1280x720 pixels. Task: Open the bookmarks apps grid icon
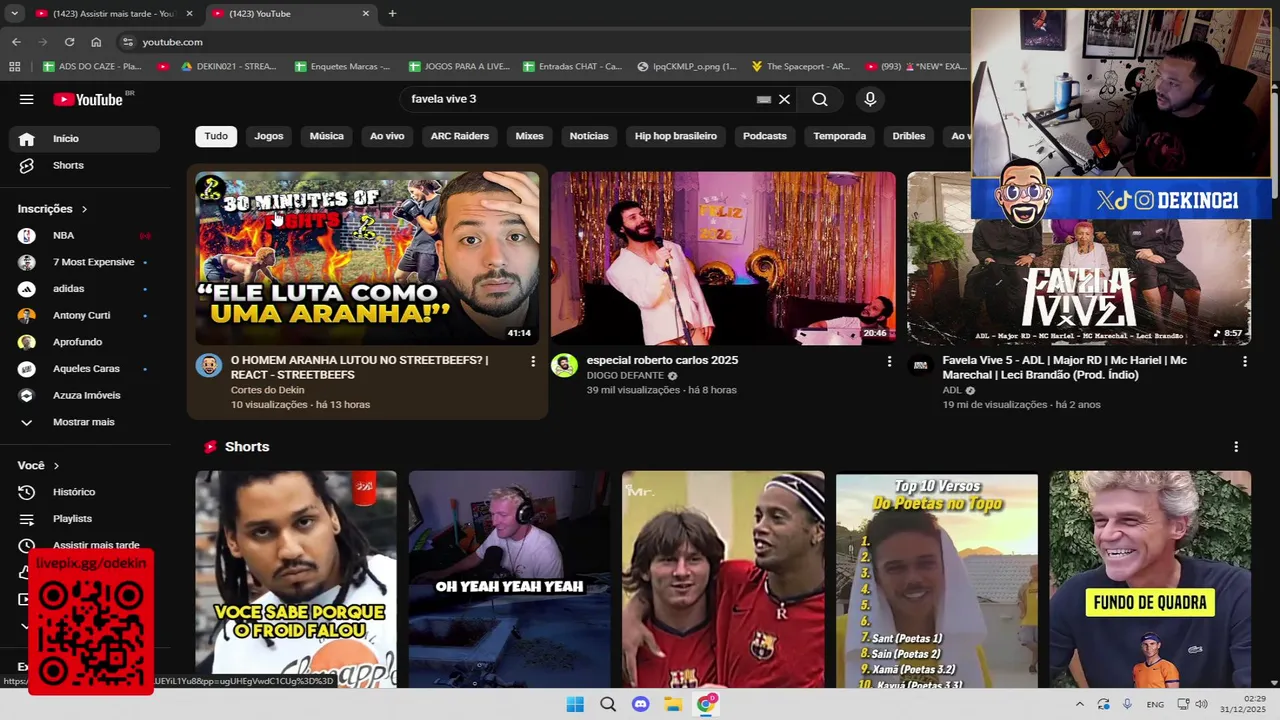pos(14,67)
